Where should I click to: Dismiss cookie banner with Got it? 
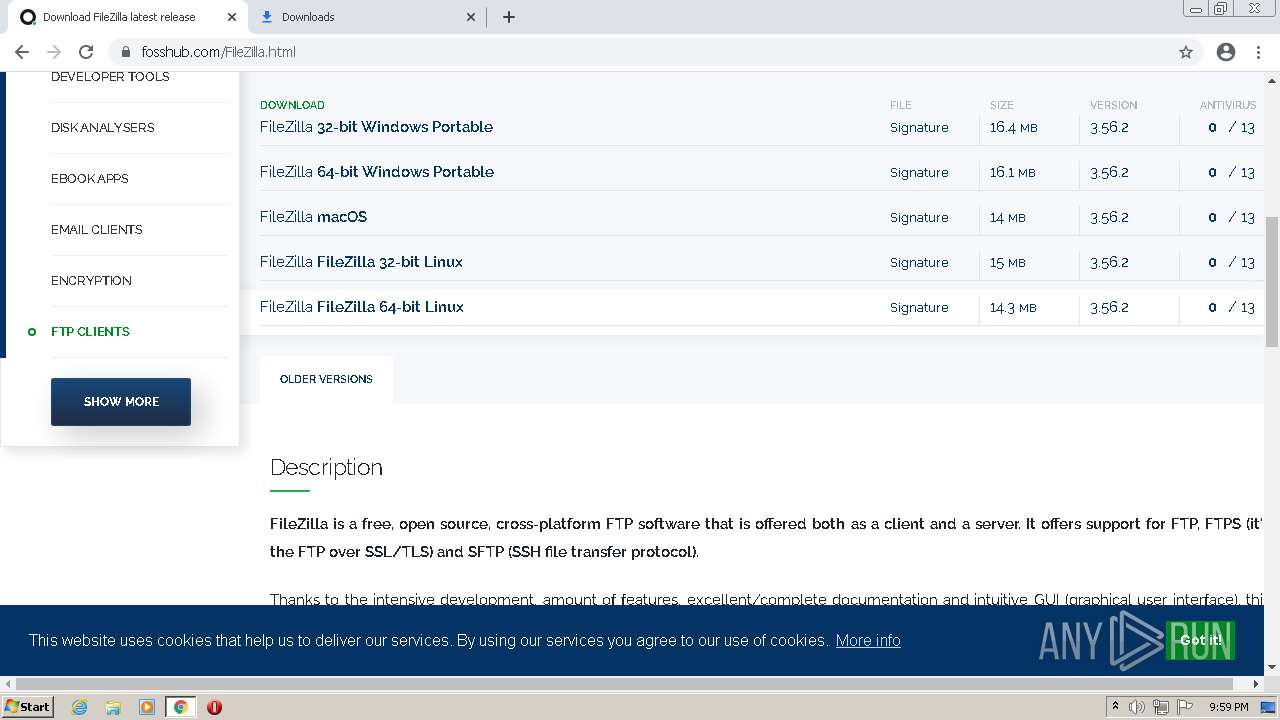click(1200, 640)
